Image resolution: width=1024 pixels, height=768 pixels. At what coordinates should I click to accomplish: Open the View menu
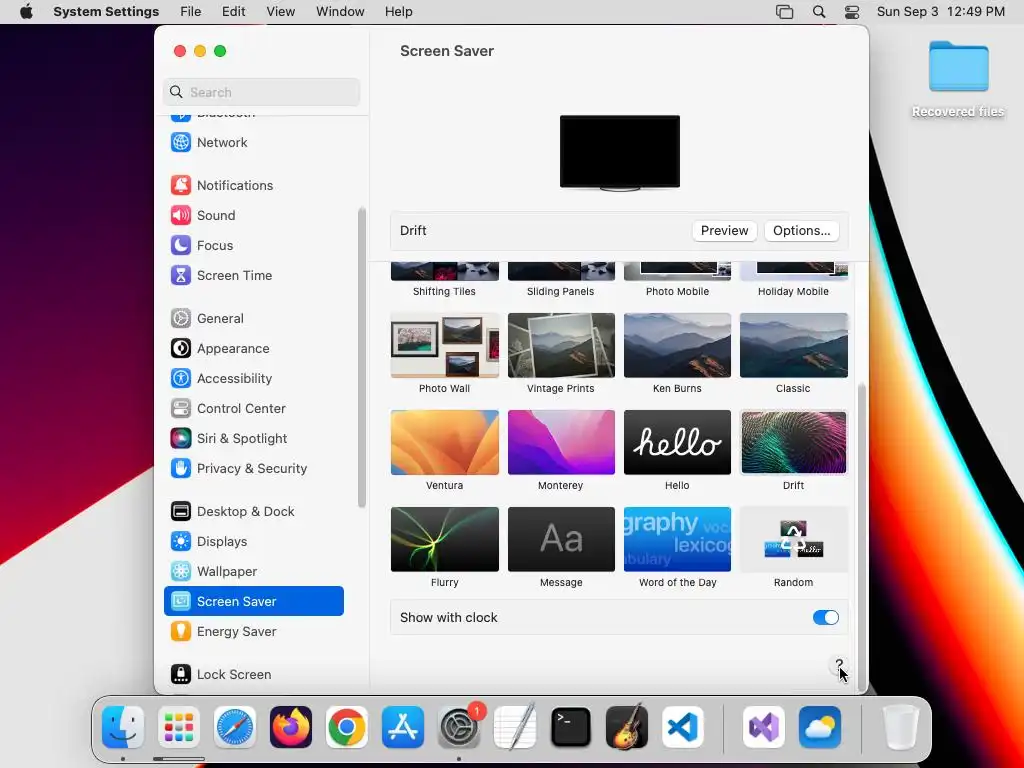(x=280, y=12)
